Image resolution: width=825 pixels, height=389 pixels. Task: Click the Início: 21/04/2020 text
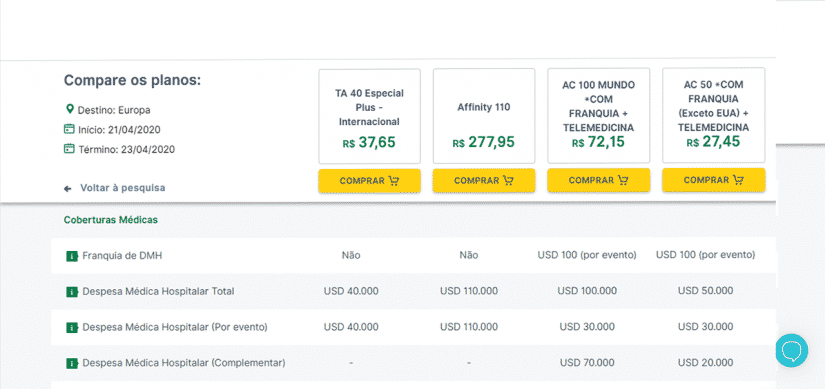pos(119,130)
